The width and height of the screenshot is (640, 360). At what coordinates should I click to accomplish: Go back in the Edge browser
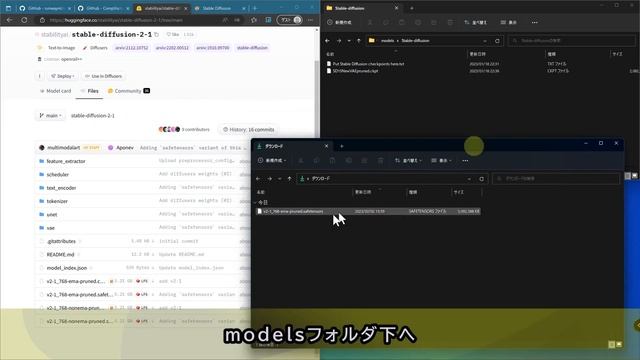[x=9, y=20]
